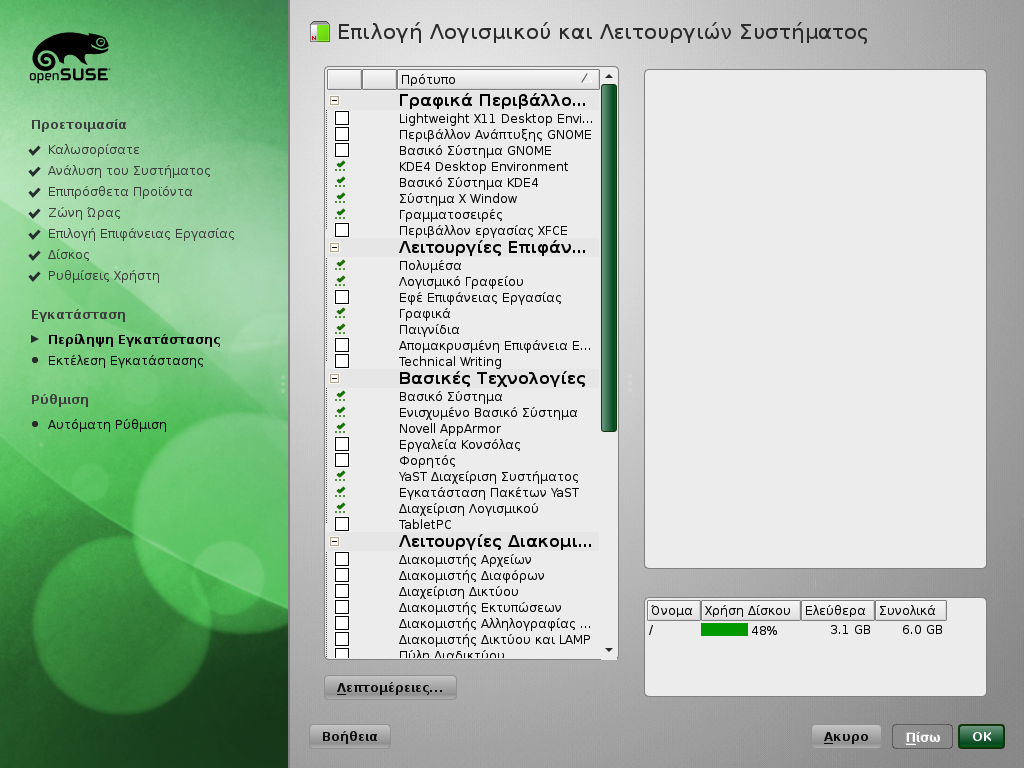Click install checkmark icon for Πολυμέσα
The height and width of the screenshot is (768, 1024).
click(x=340, y=265)
